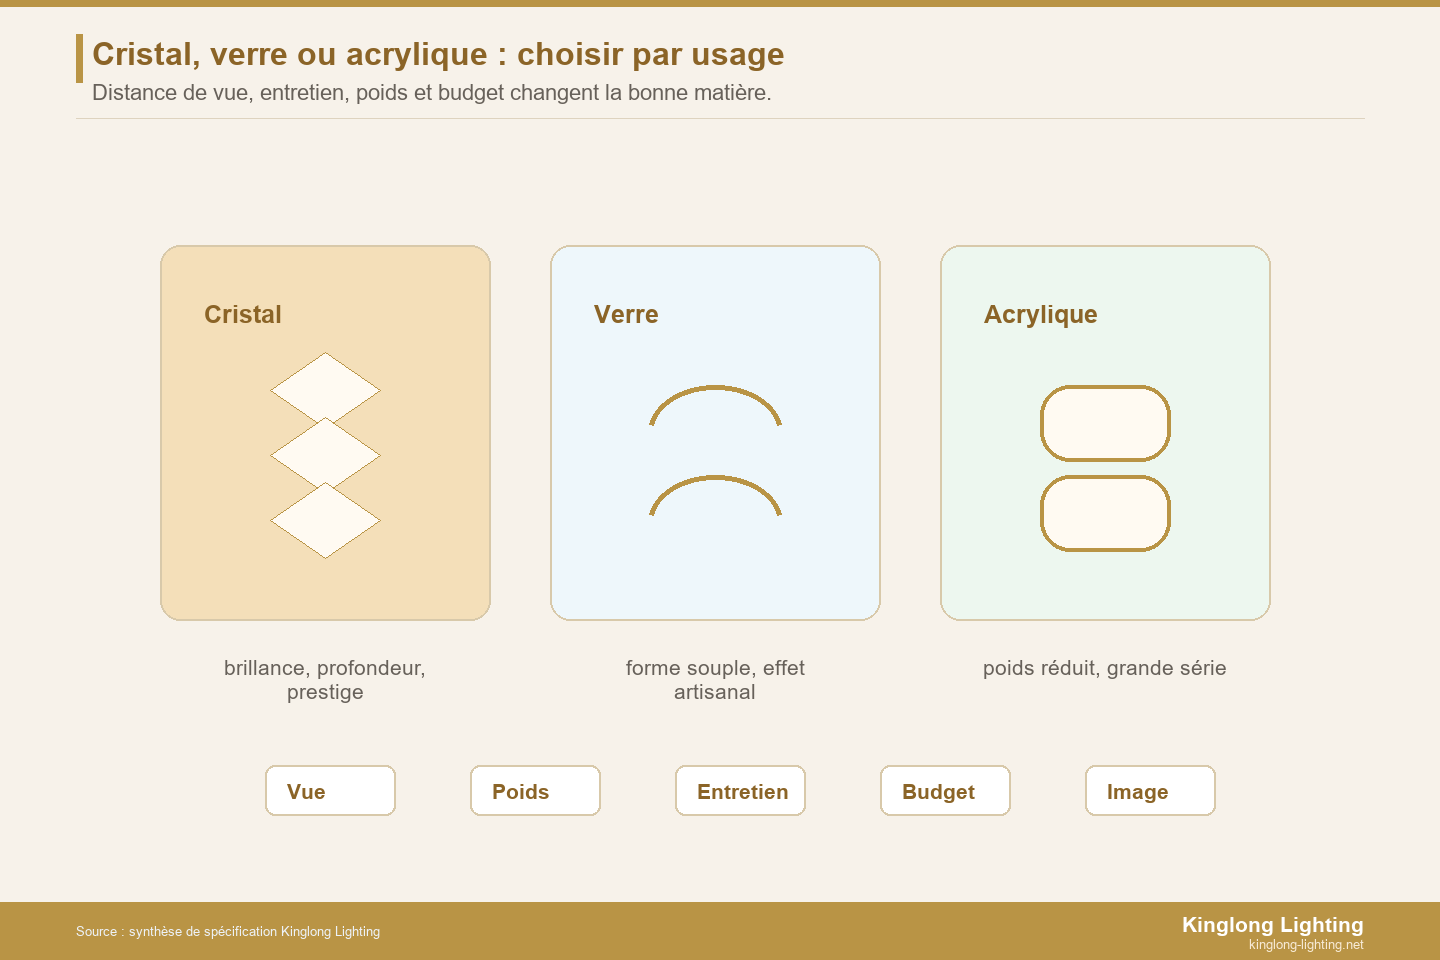Image resolution: width=1440 pixels, height=960 pixels.
Task: Click the Acrylique card heading
Action: (1040, 315)
